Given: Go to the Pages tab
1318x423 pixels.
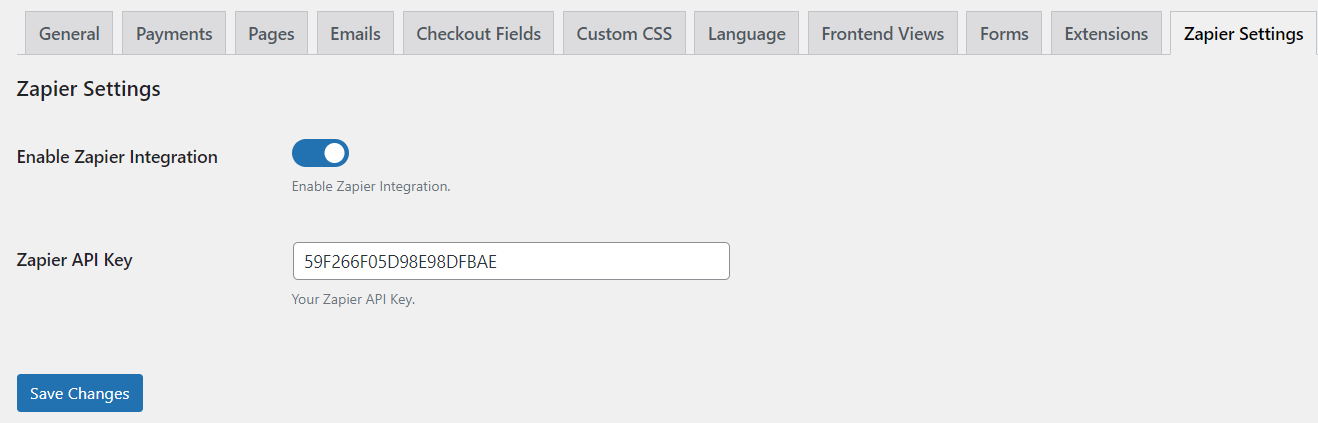Looking at the screenshot, I should click(271, 34).
